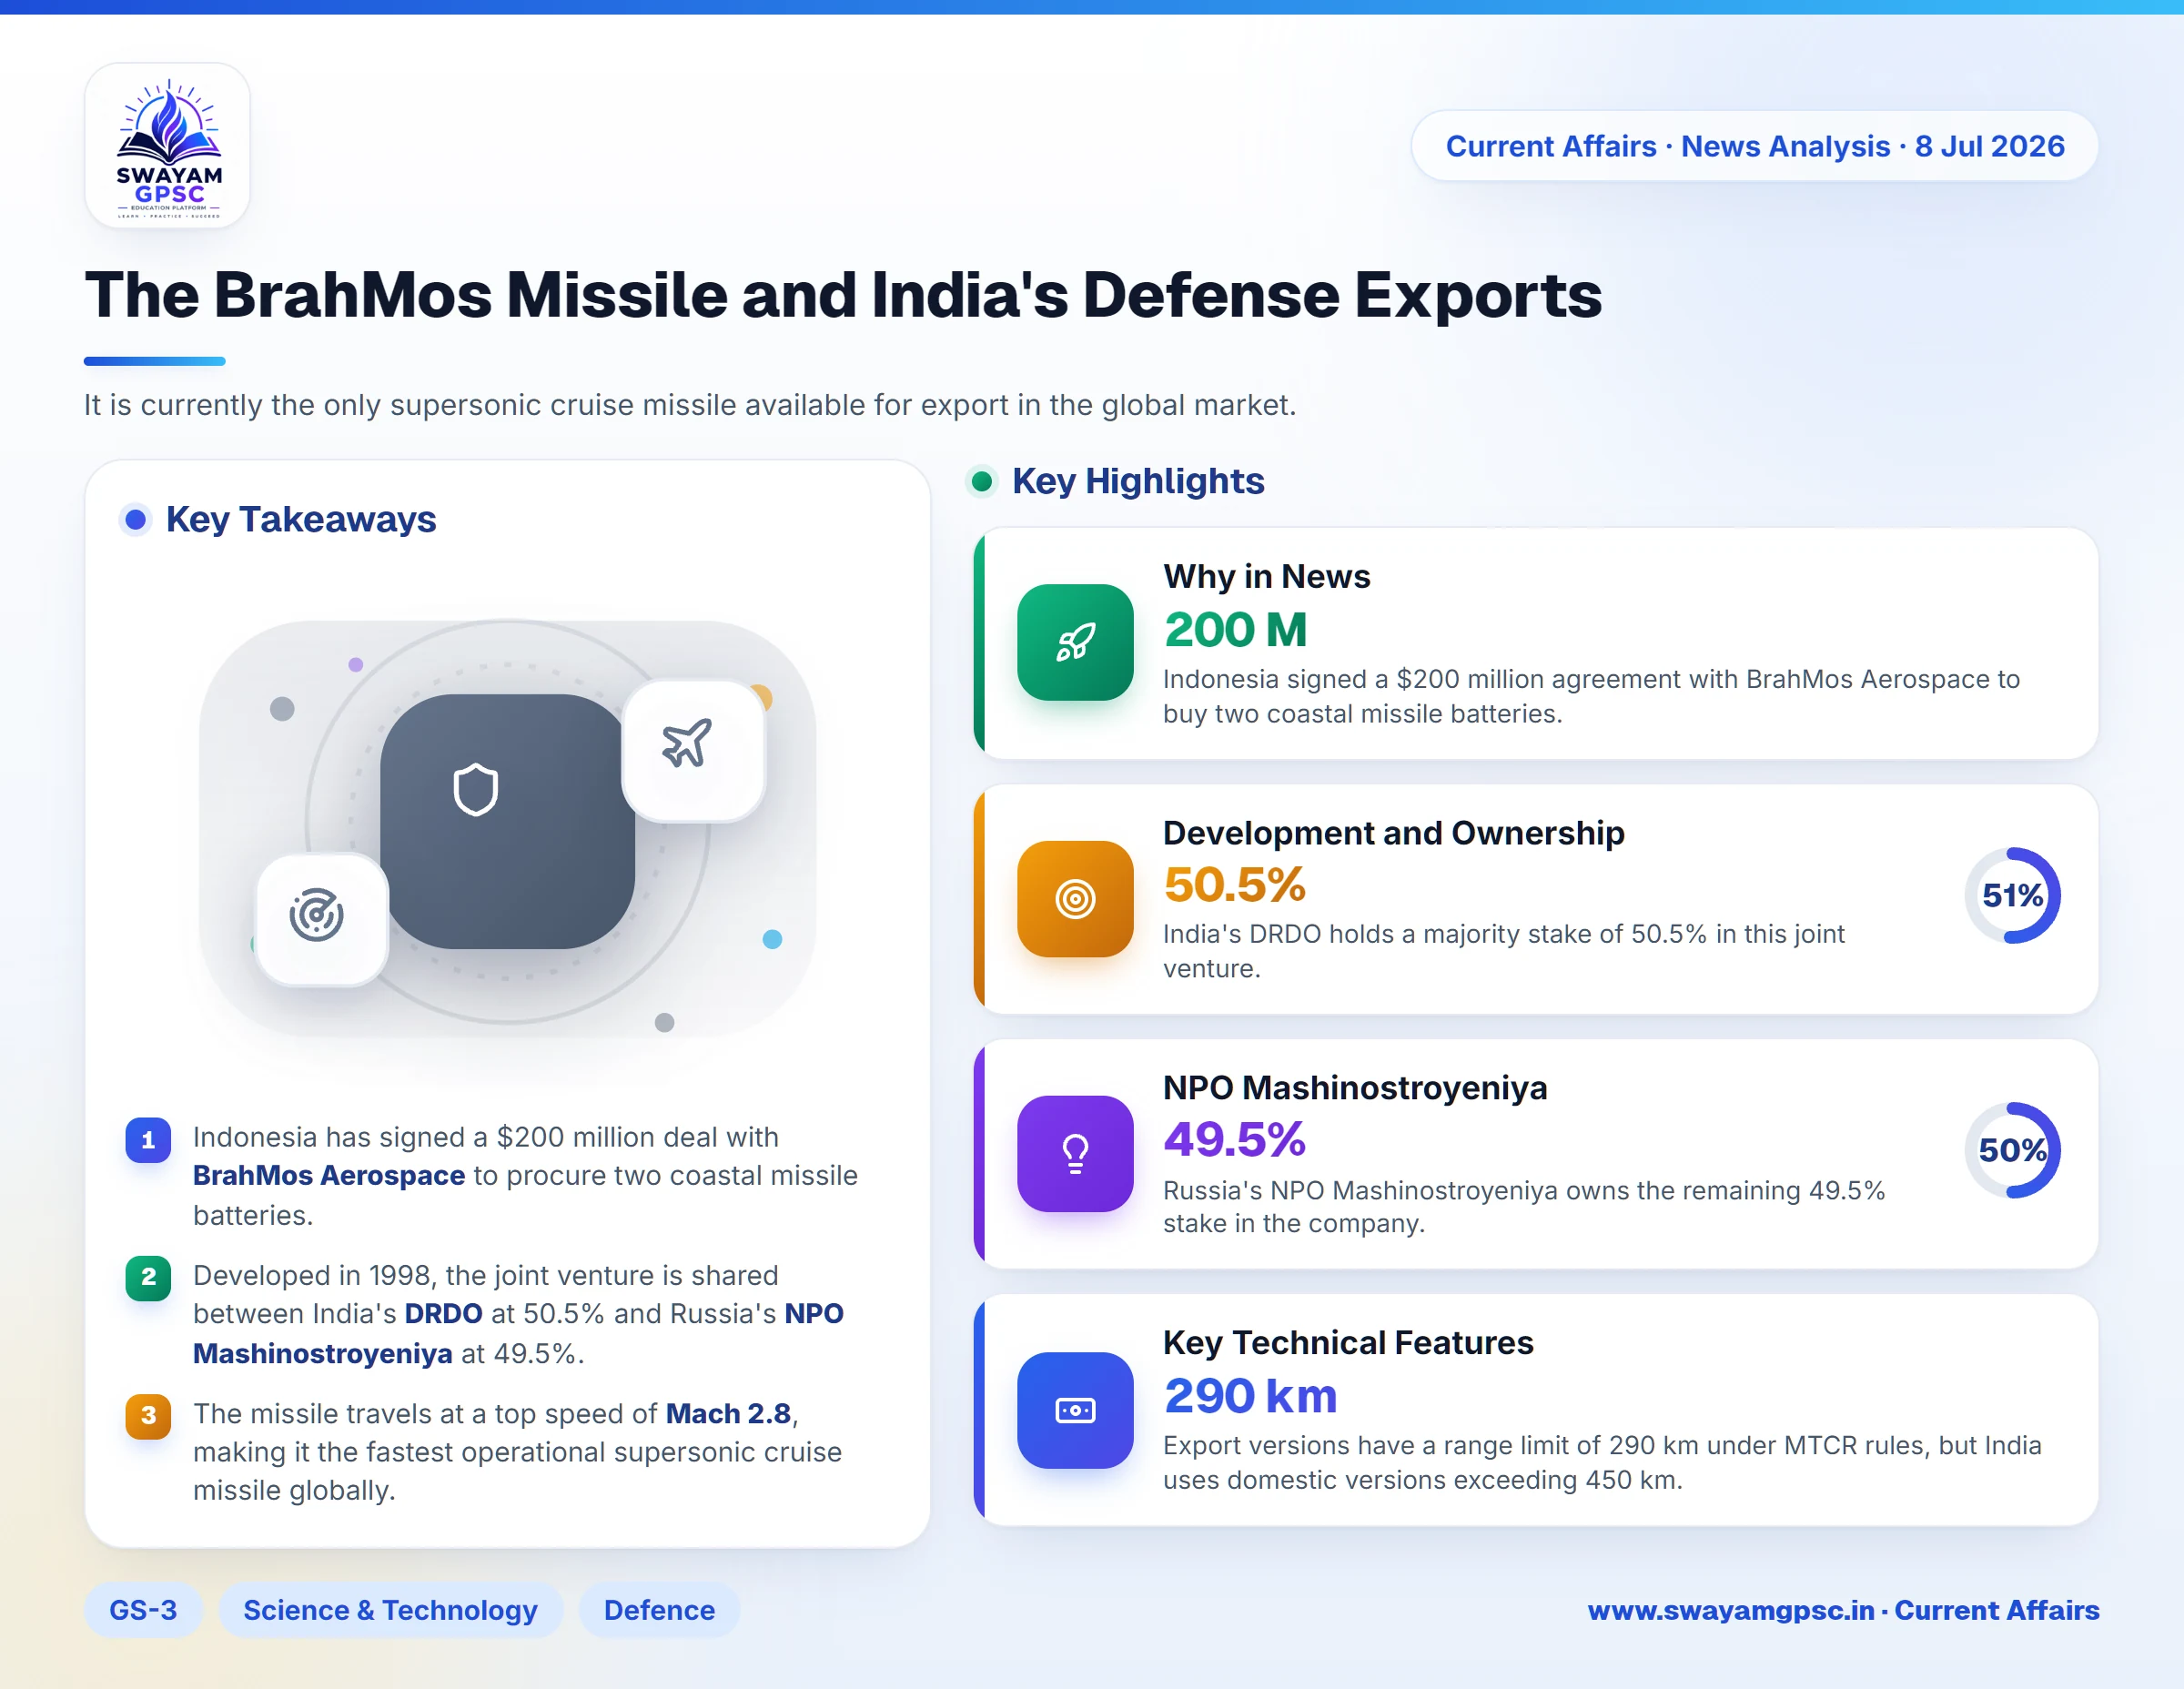The height and width of the screenshot is (1689, 2184).
Task: Open the Current Affairs News Analysis date pill
Action: tap(1754, 146)
